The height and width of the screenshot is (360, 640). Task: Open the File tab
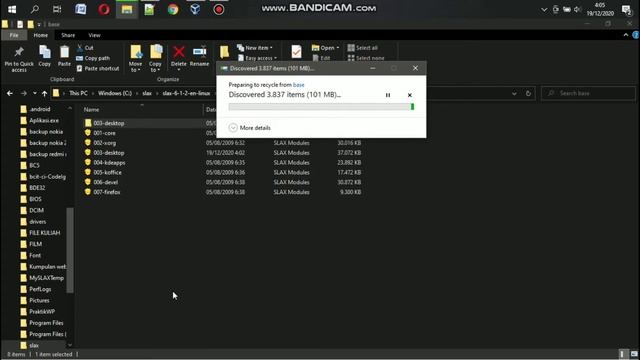pos(14,35)
